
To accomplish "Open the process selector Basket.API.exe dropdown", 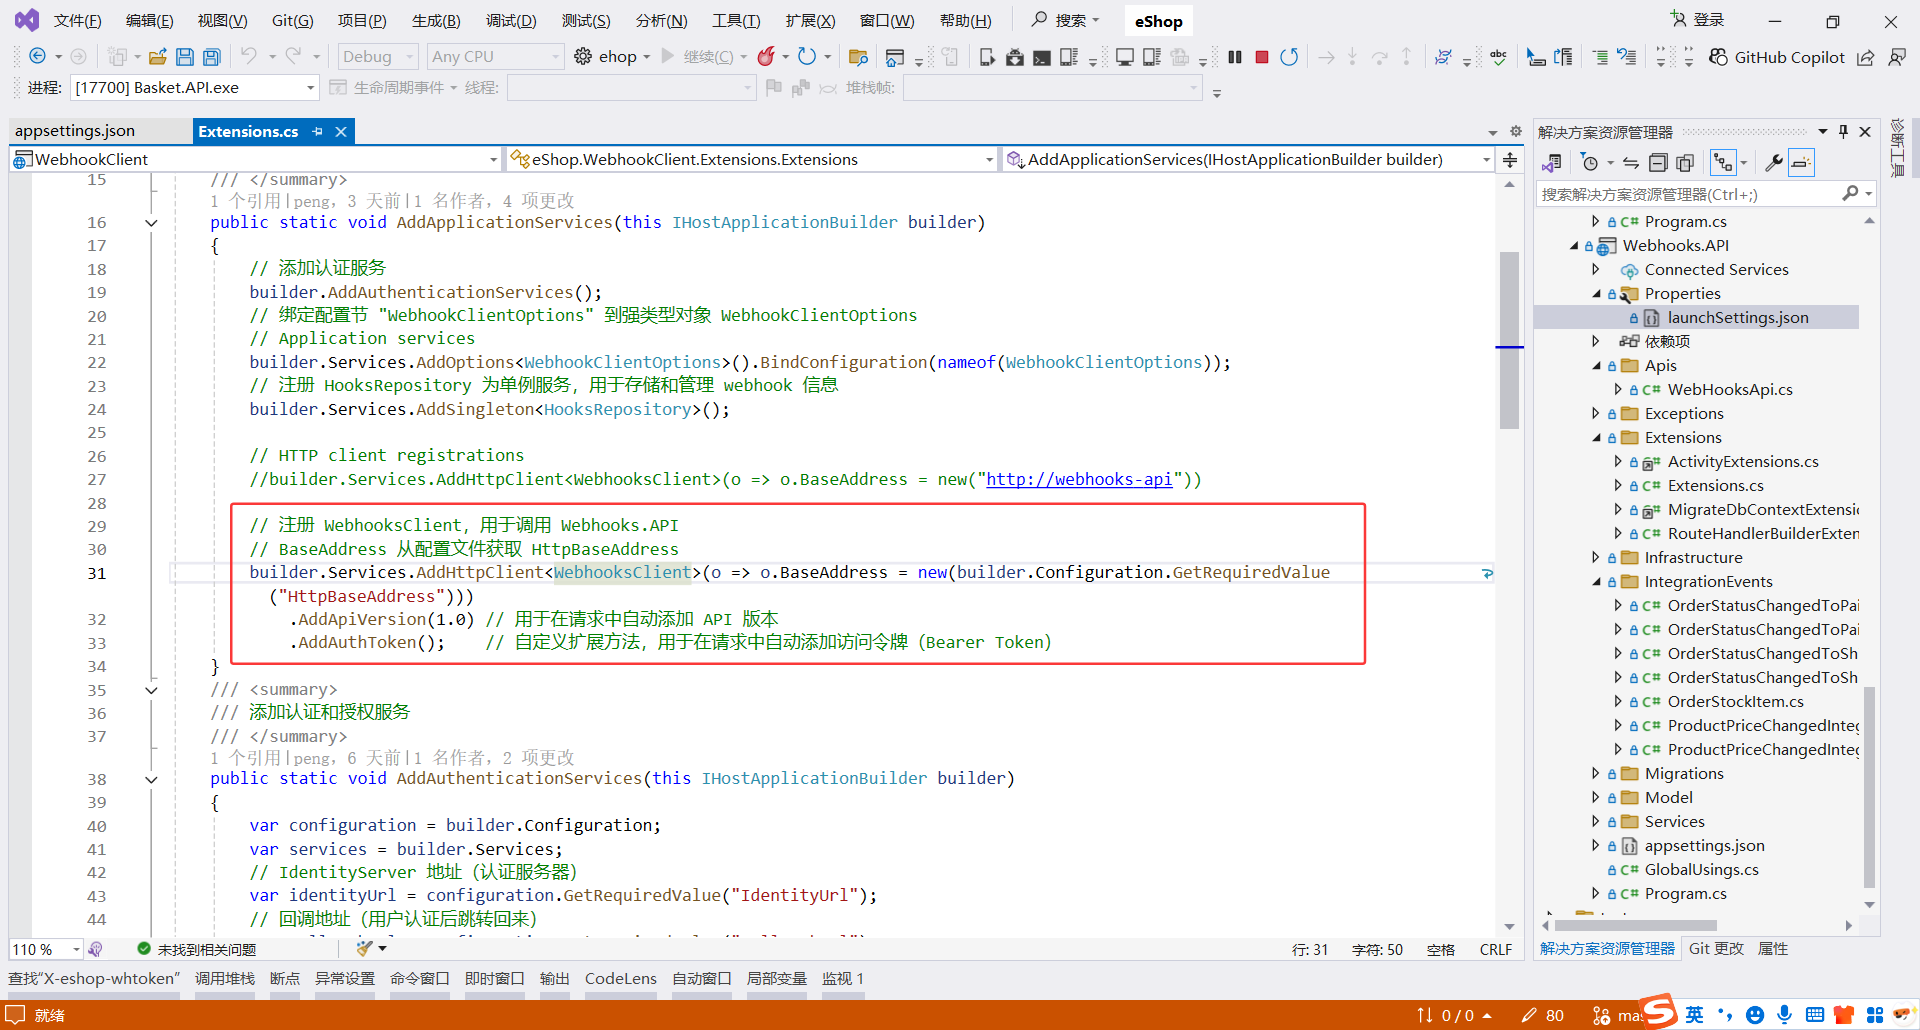I will click(x=195, y=88).
